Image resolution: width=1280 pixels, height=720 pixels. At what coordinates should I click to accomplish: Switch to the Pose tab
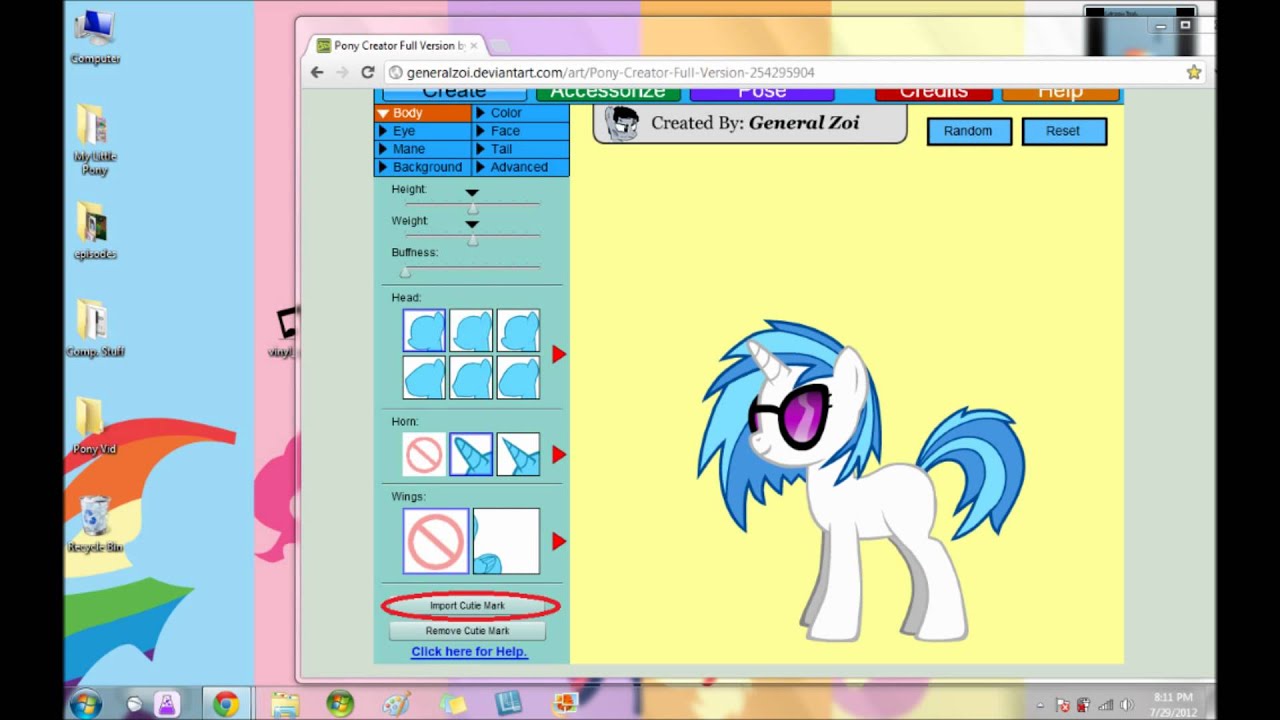[762, 93]
